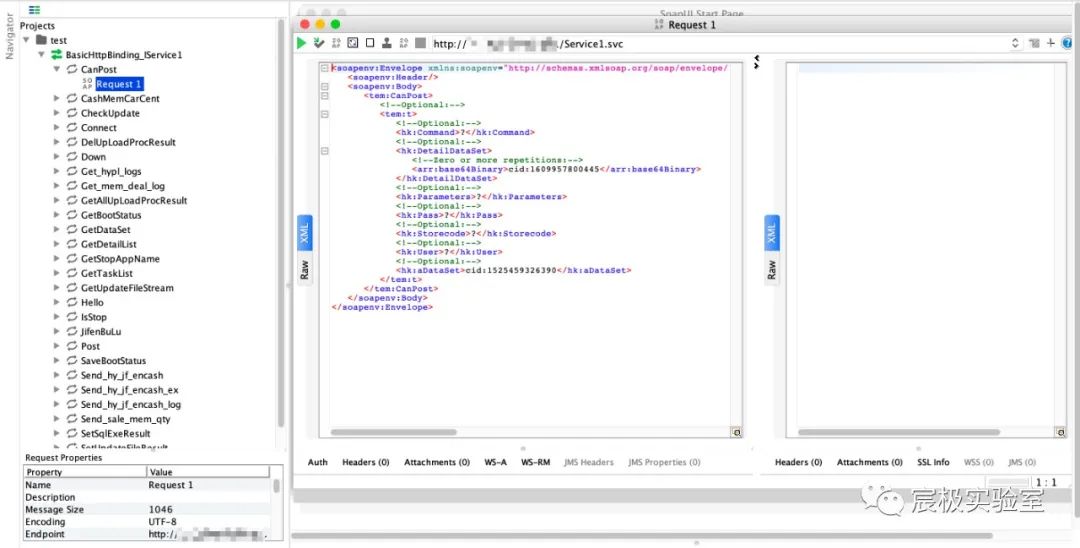The width and height of the screenshot is (1080, 548).
Task: Click the Navigator vertical side tab
Action: (10, 37)
